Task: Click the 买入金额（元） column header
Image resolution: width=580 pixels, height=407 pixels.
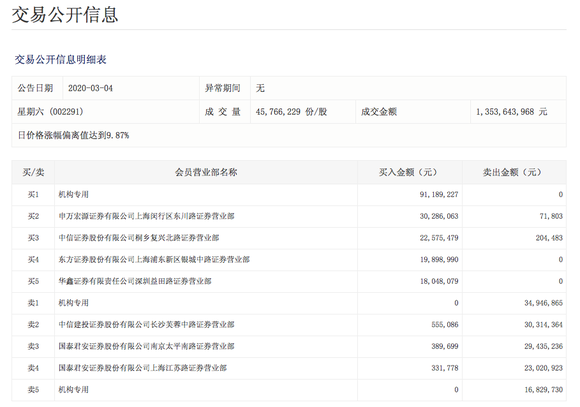Action: (410, 172)
